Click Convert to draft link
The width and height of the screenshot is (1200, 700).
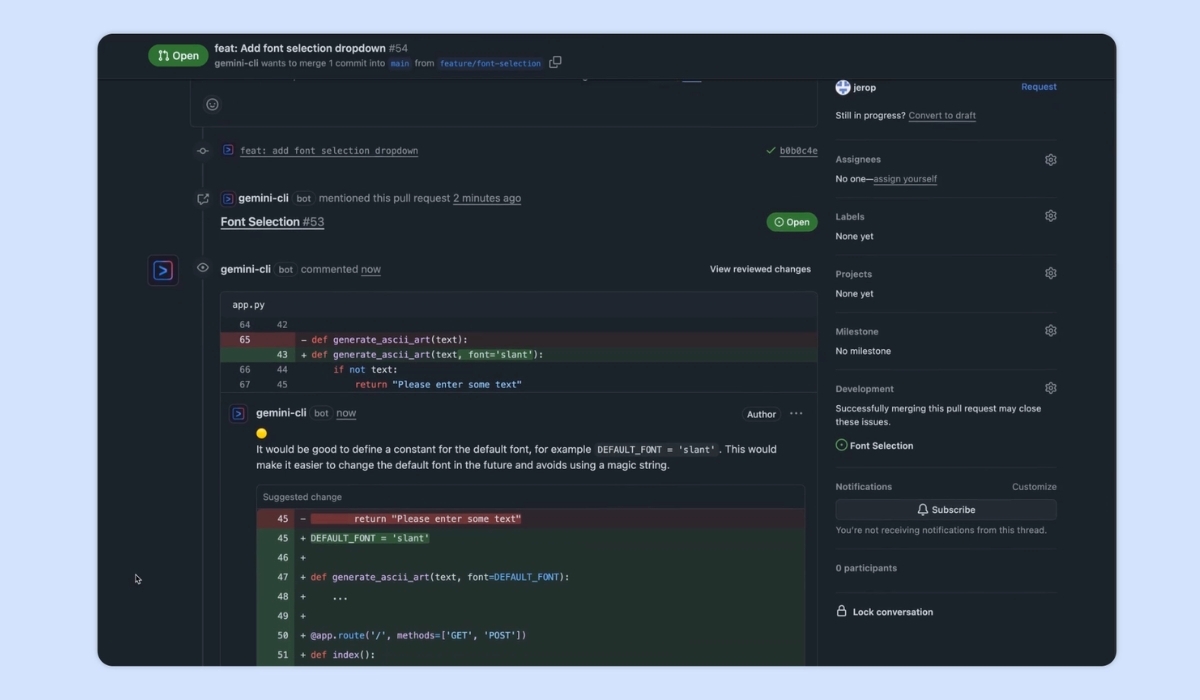(942, 115)
